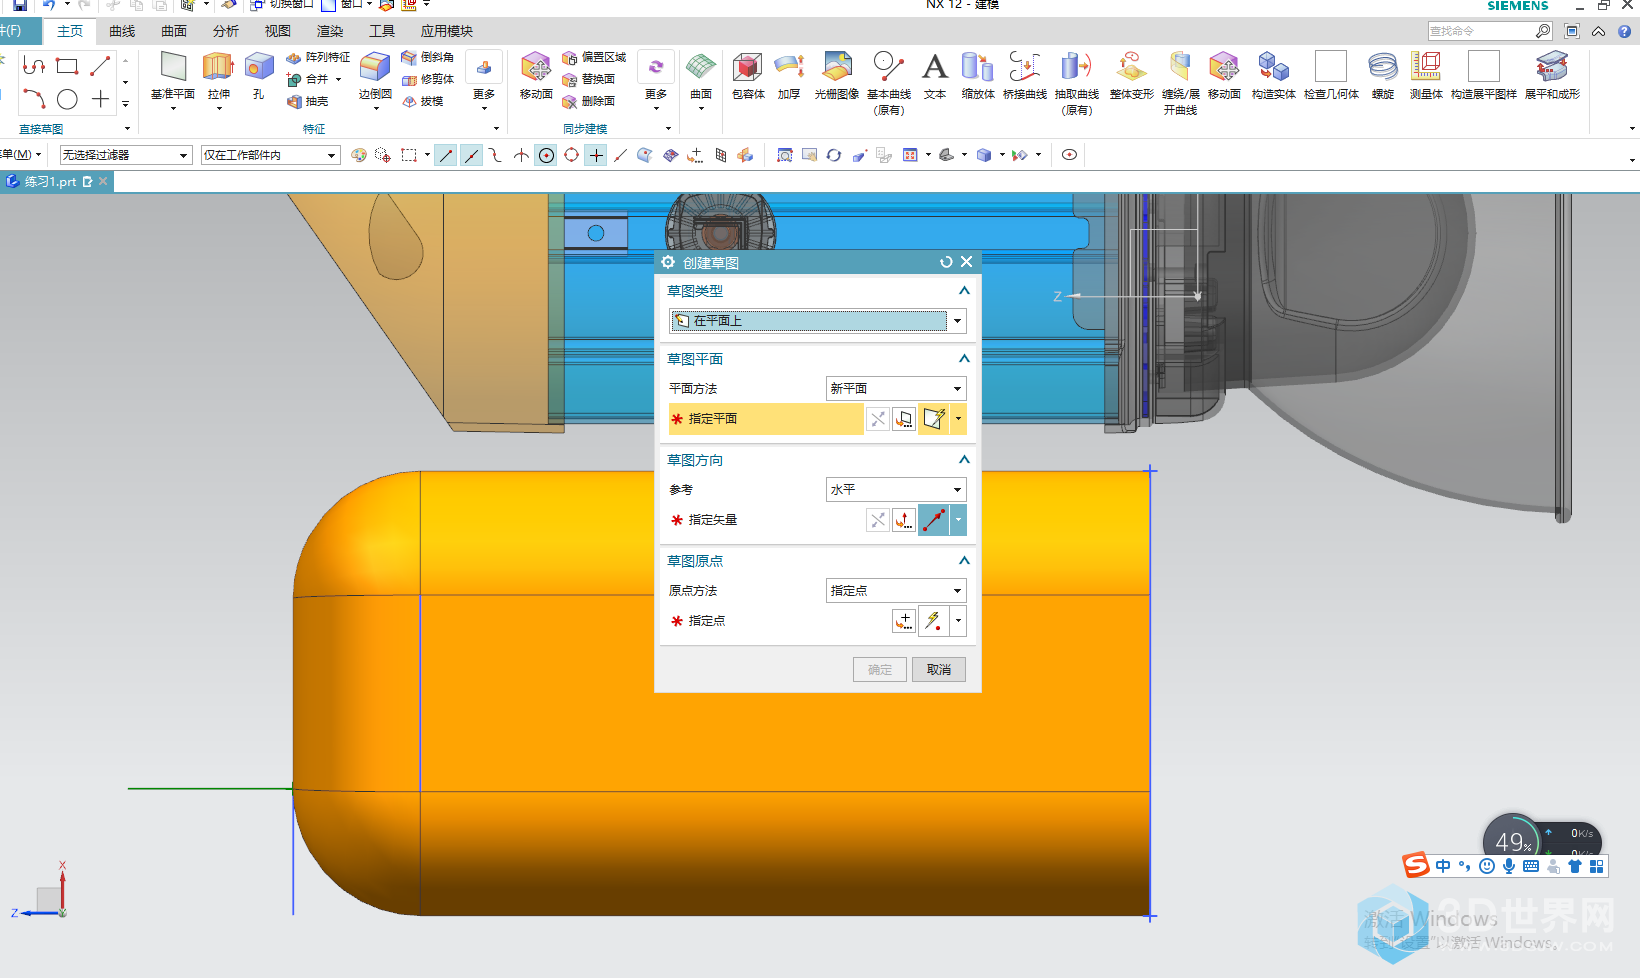Open the 仅在工作部件内 scope dropdown
1640x978 pixels.
coord(271,155)
